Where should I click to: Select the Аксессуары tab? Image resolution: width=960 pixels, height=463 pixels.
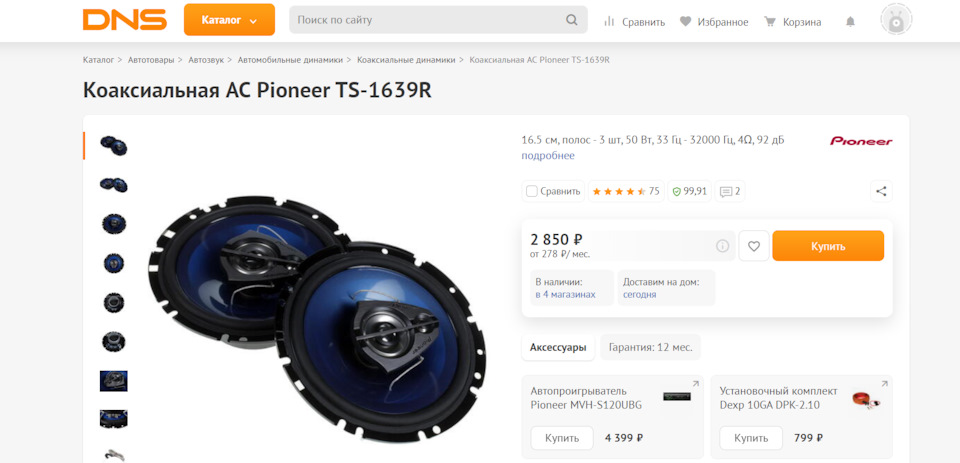pos(558,347)
